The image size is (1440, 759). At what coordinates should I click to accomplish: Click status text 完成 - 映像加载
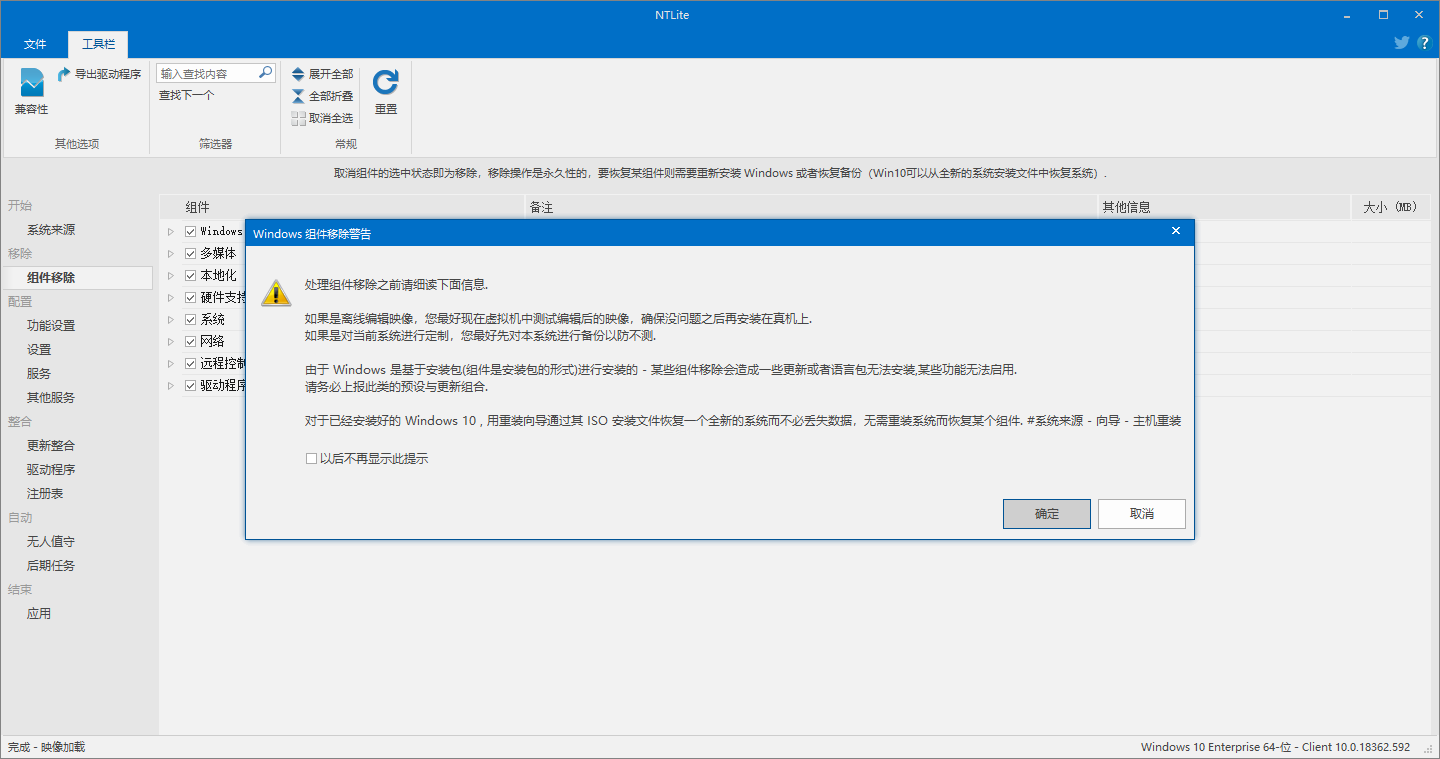coord(47,747)
